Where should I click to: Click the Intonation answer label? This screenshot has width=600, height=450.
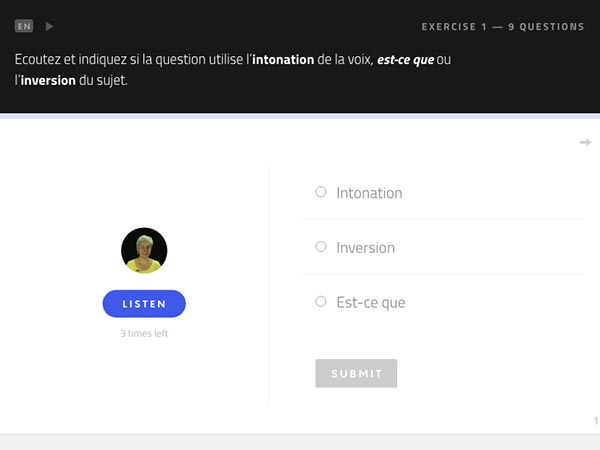[x=369, y=193]
